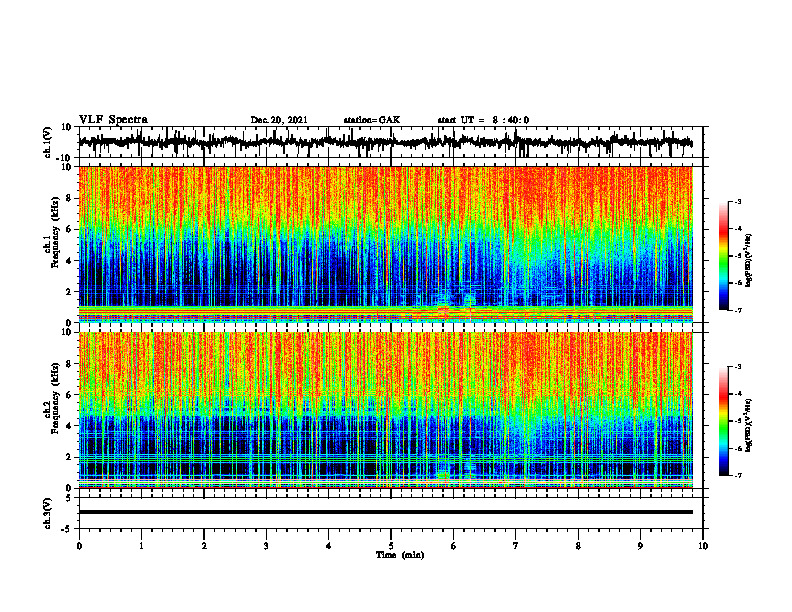Click the ch.2 spectrogram plot

[x=385, y=410]
